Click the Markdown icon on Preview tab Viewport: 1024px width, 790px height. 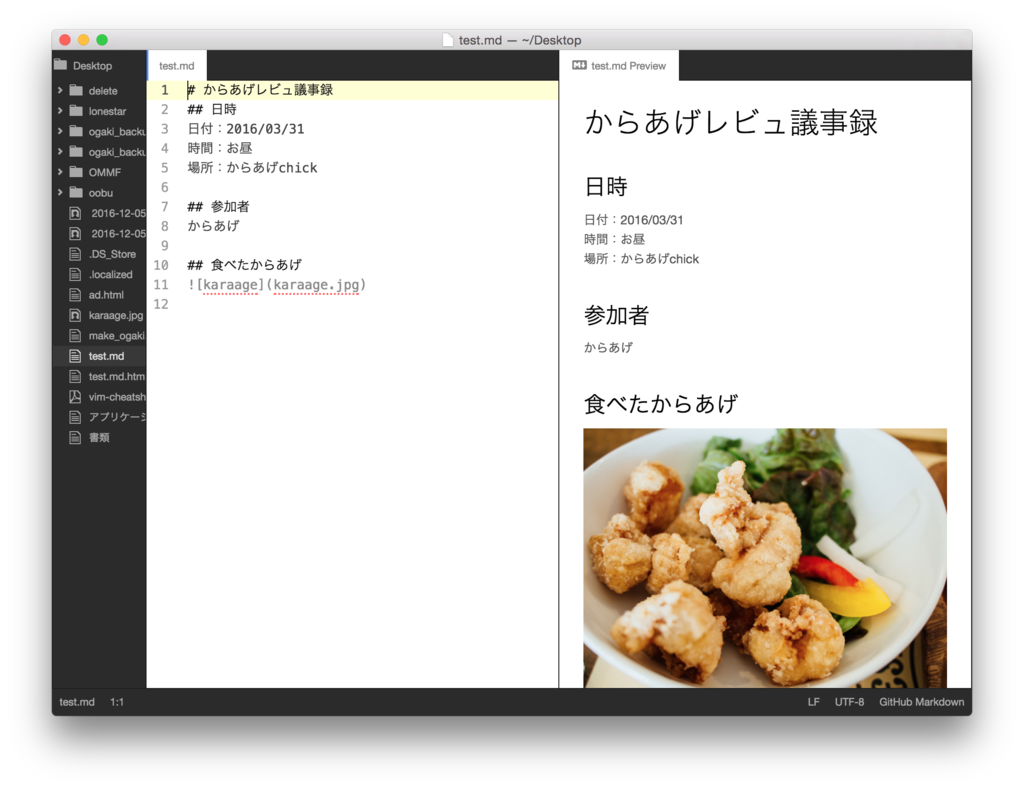(579, 65)
